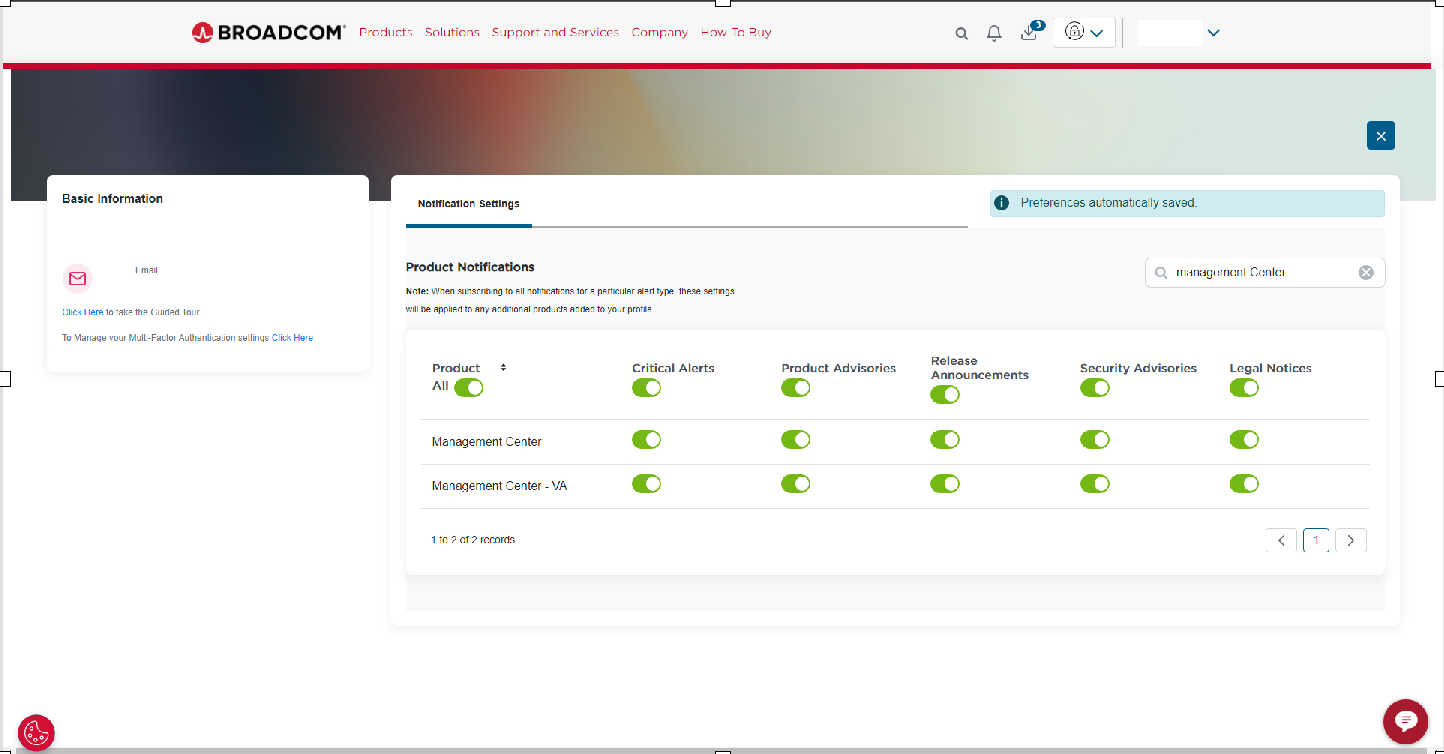Toggle Security Advisories for Management Center - VA
The width and height of the screenshot is (1444, 754).
tap(1094, 484)
